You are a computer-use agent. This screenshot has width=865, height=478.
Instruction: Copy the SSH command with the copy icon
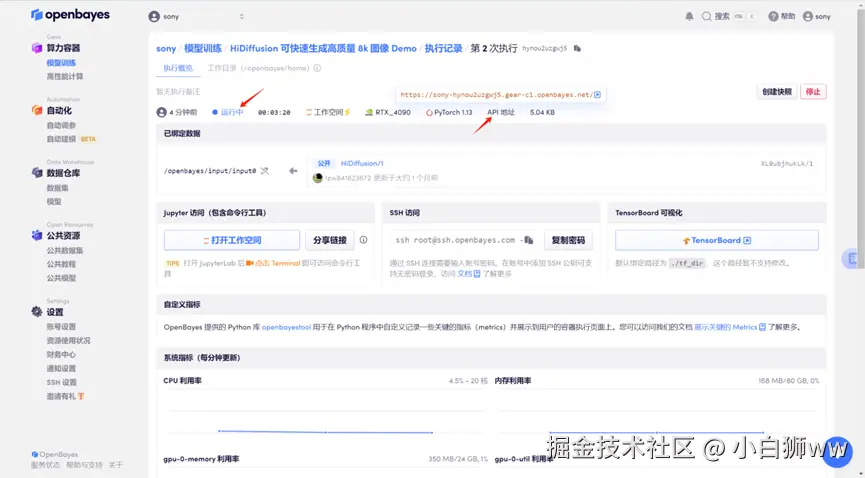pyautogui.click(x=529, y=240)
